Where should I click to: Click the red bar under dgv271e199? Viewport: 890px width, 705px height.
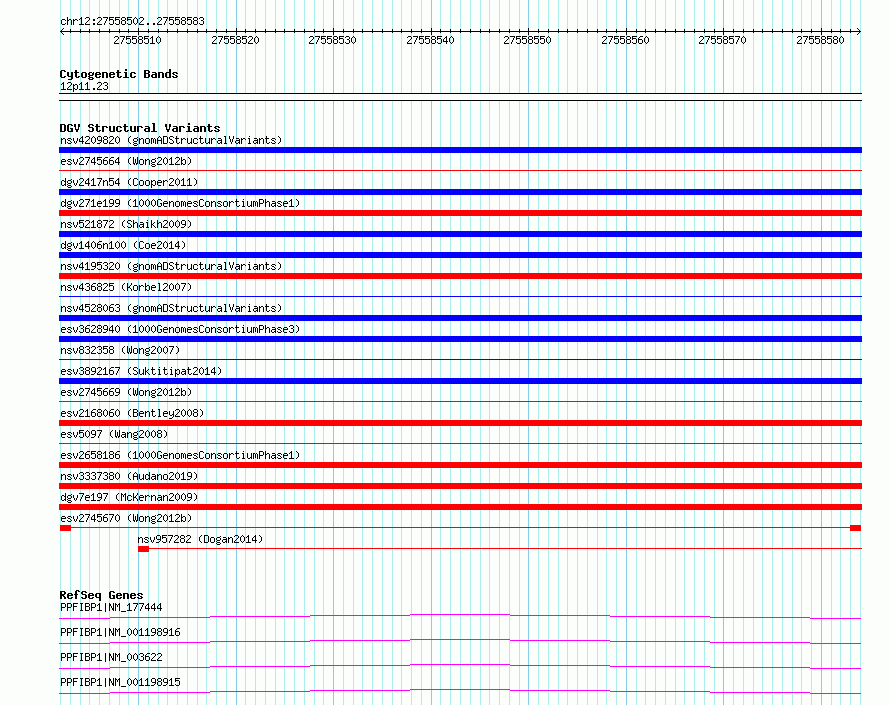tap(460, 213)
